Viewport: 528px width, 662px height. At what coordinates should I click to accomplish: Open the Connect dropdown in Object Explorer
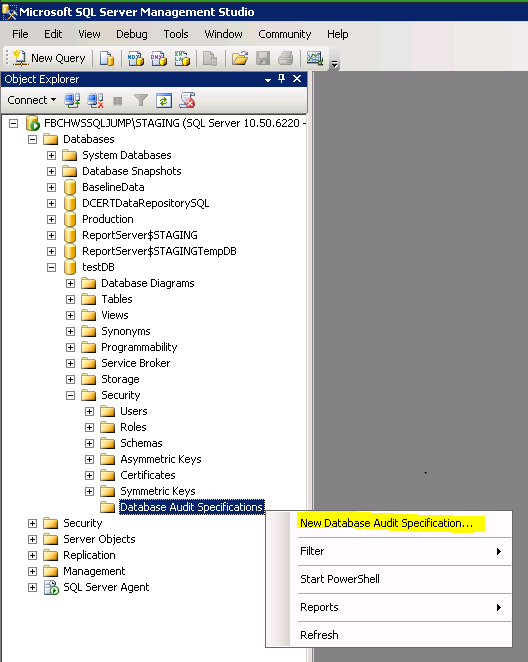(32, 100)
